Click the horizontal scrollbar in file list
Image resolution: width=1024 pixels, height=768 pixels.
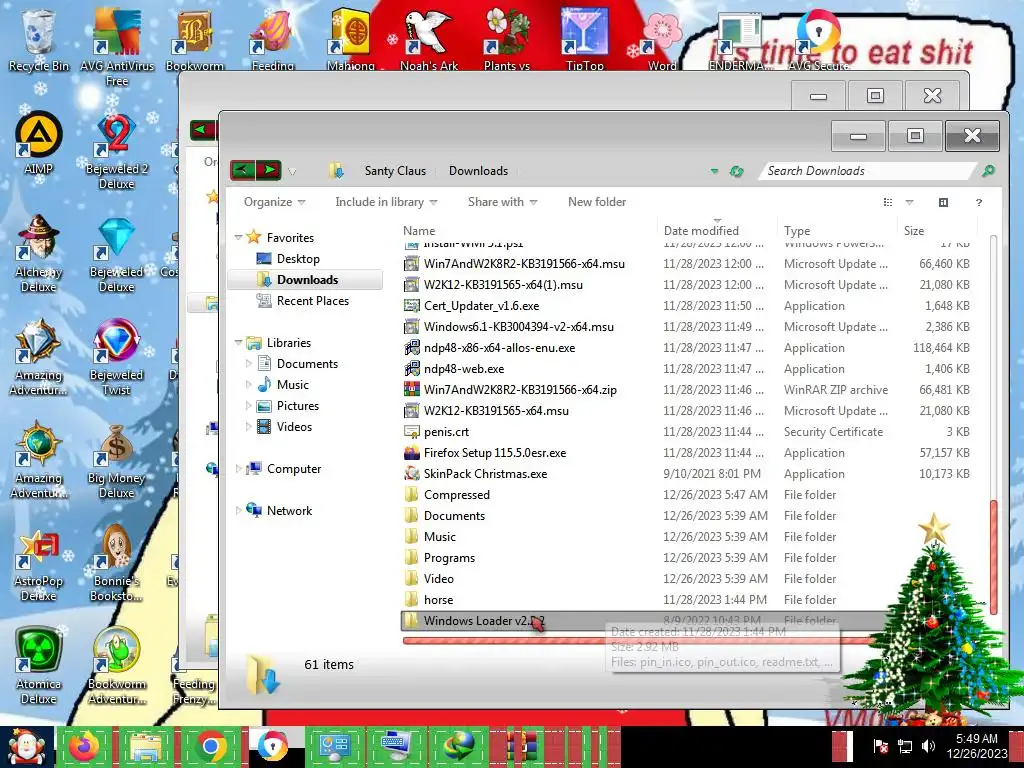tap(639, 640)
